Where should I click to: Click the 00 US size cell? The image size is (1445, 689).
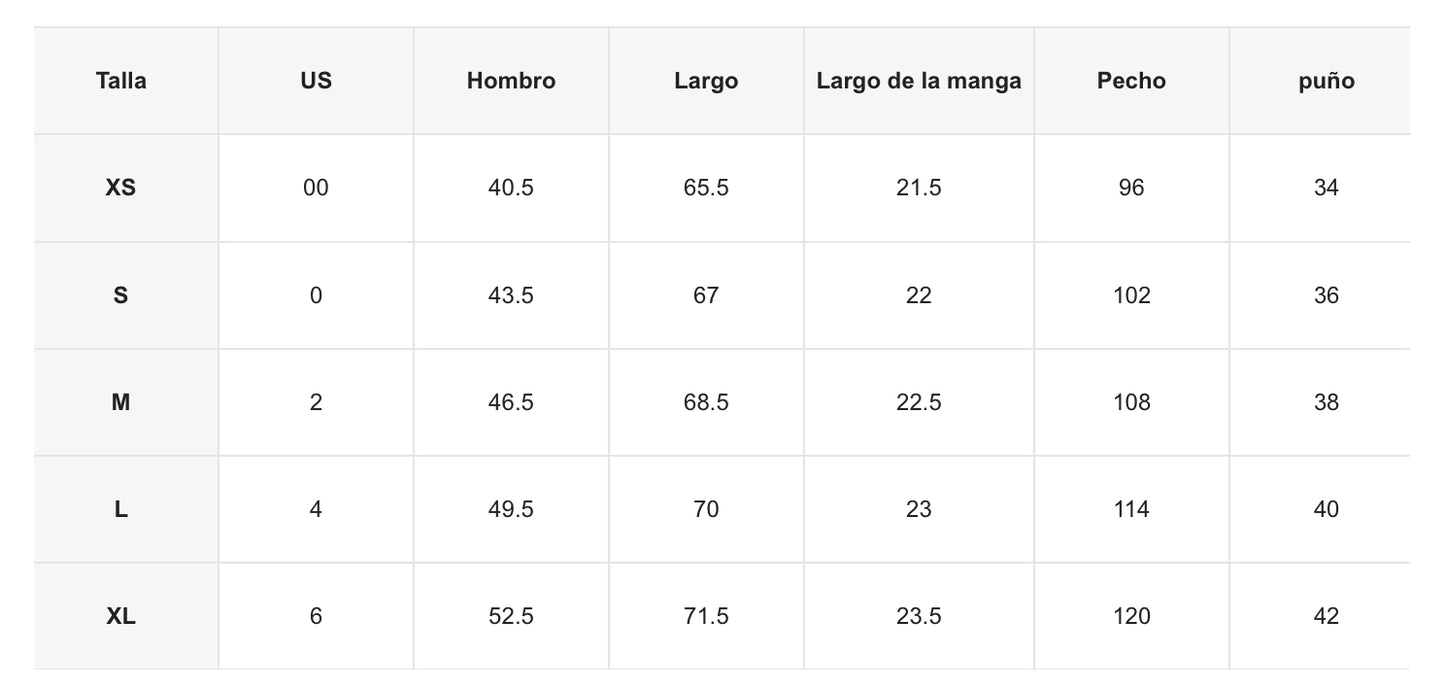316,188
